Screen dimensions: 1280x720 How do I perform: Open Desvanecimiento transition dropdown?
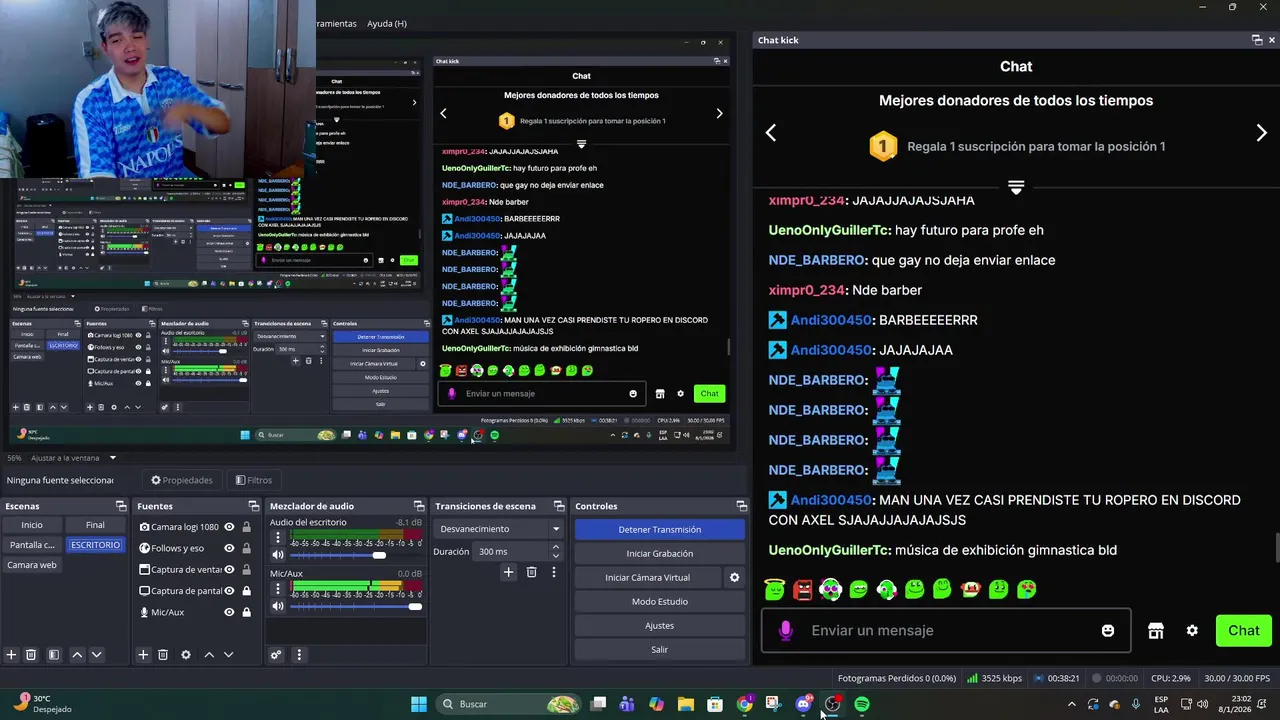click(500, 529)
